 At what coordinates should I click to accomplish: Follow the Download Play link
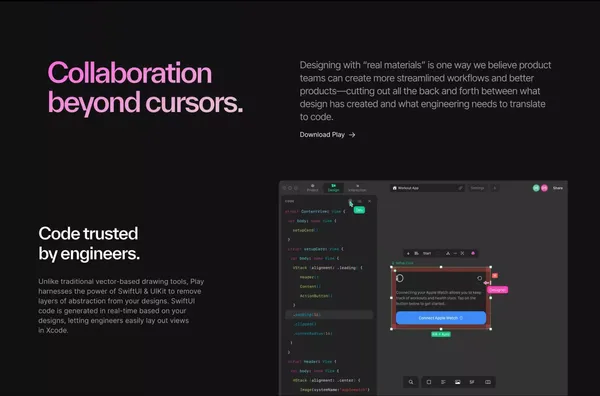[x=328, y=135]
